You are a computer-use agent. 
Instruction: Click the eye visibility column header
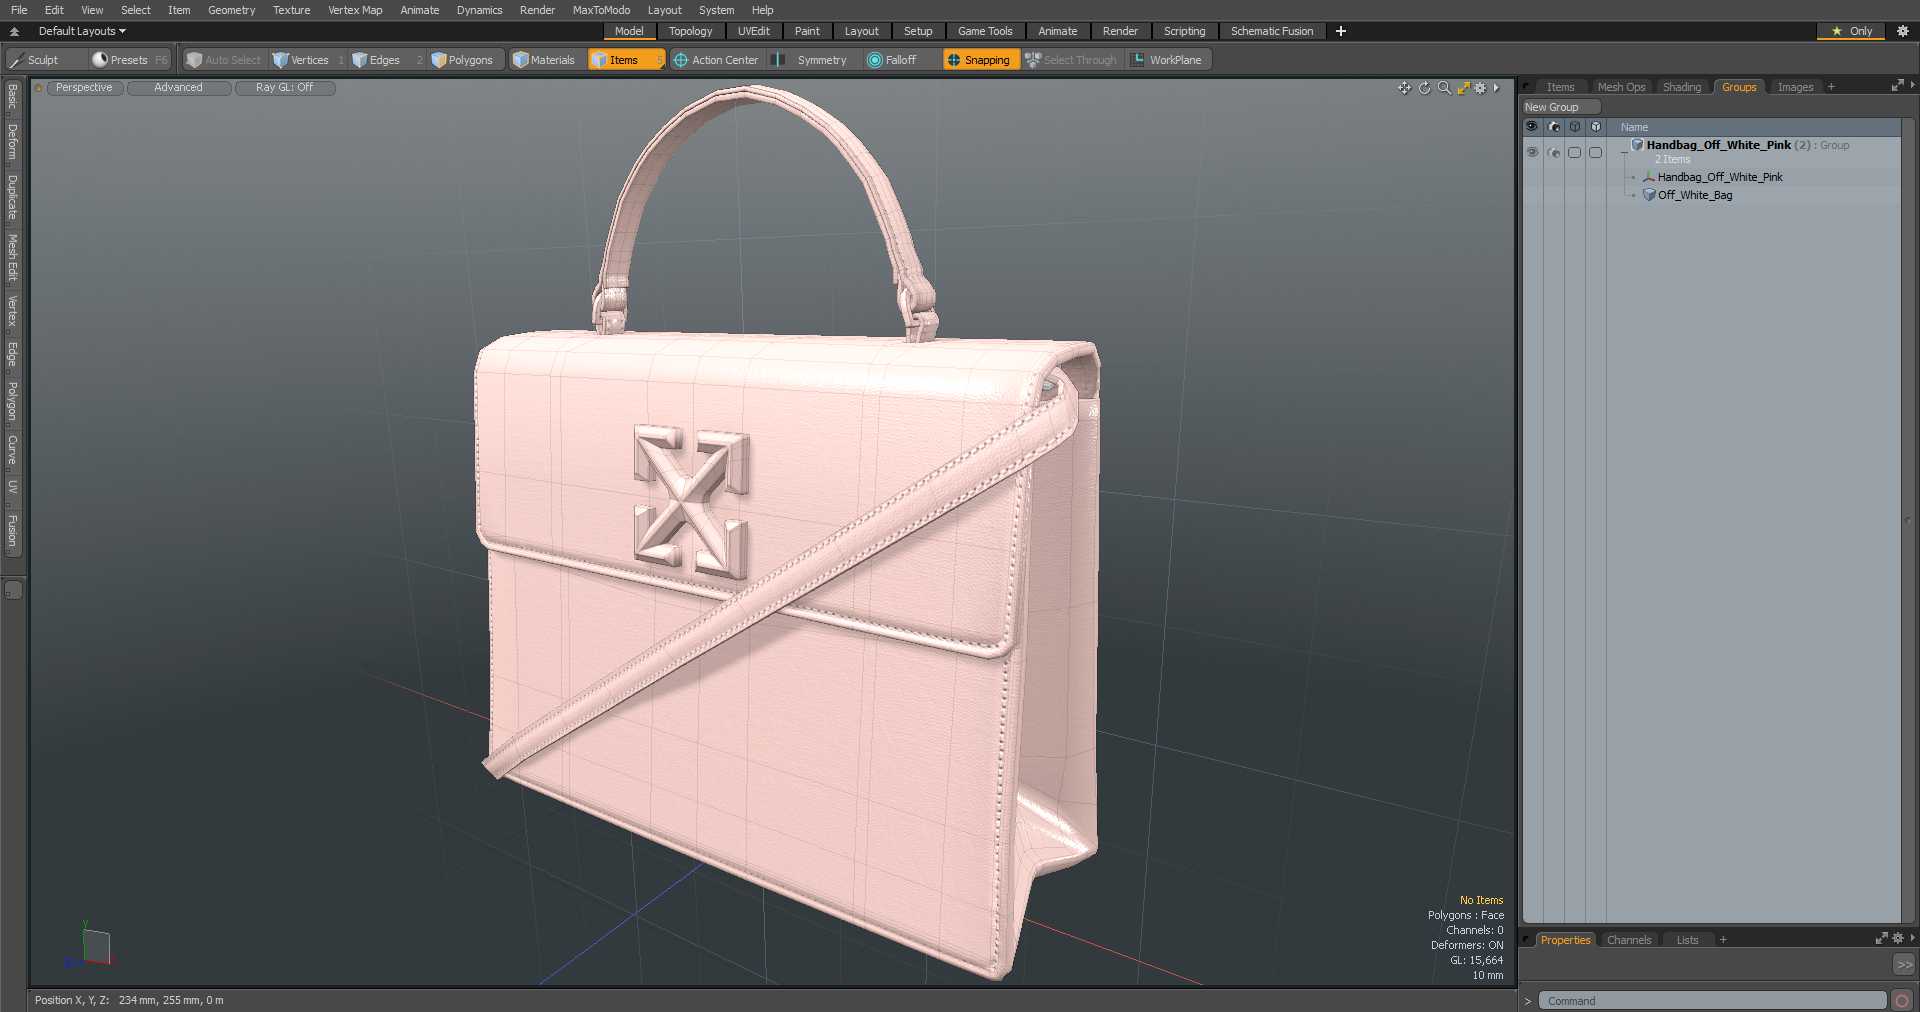pyautogui.click(x=1532, y=127)
